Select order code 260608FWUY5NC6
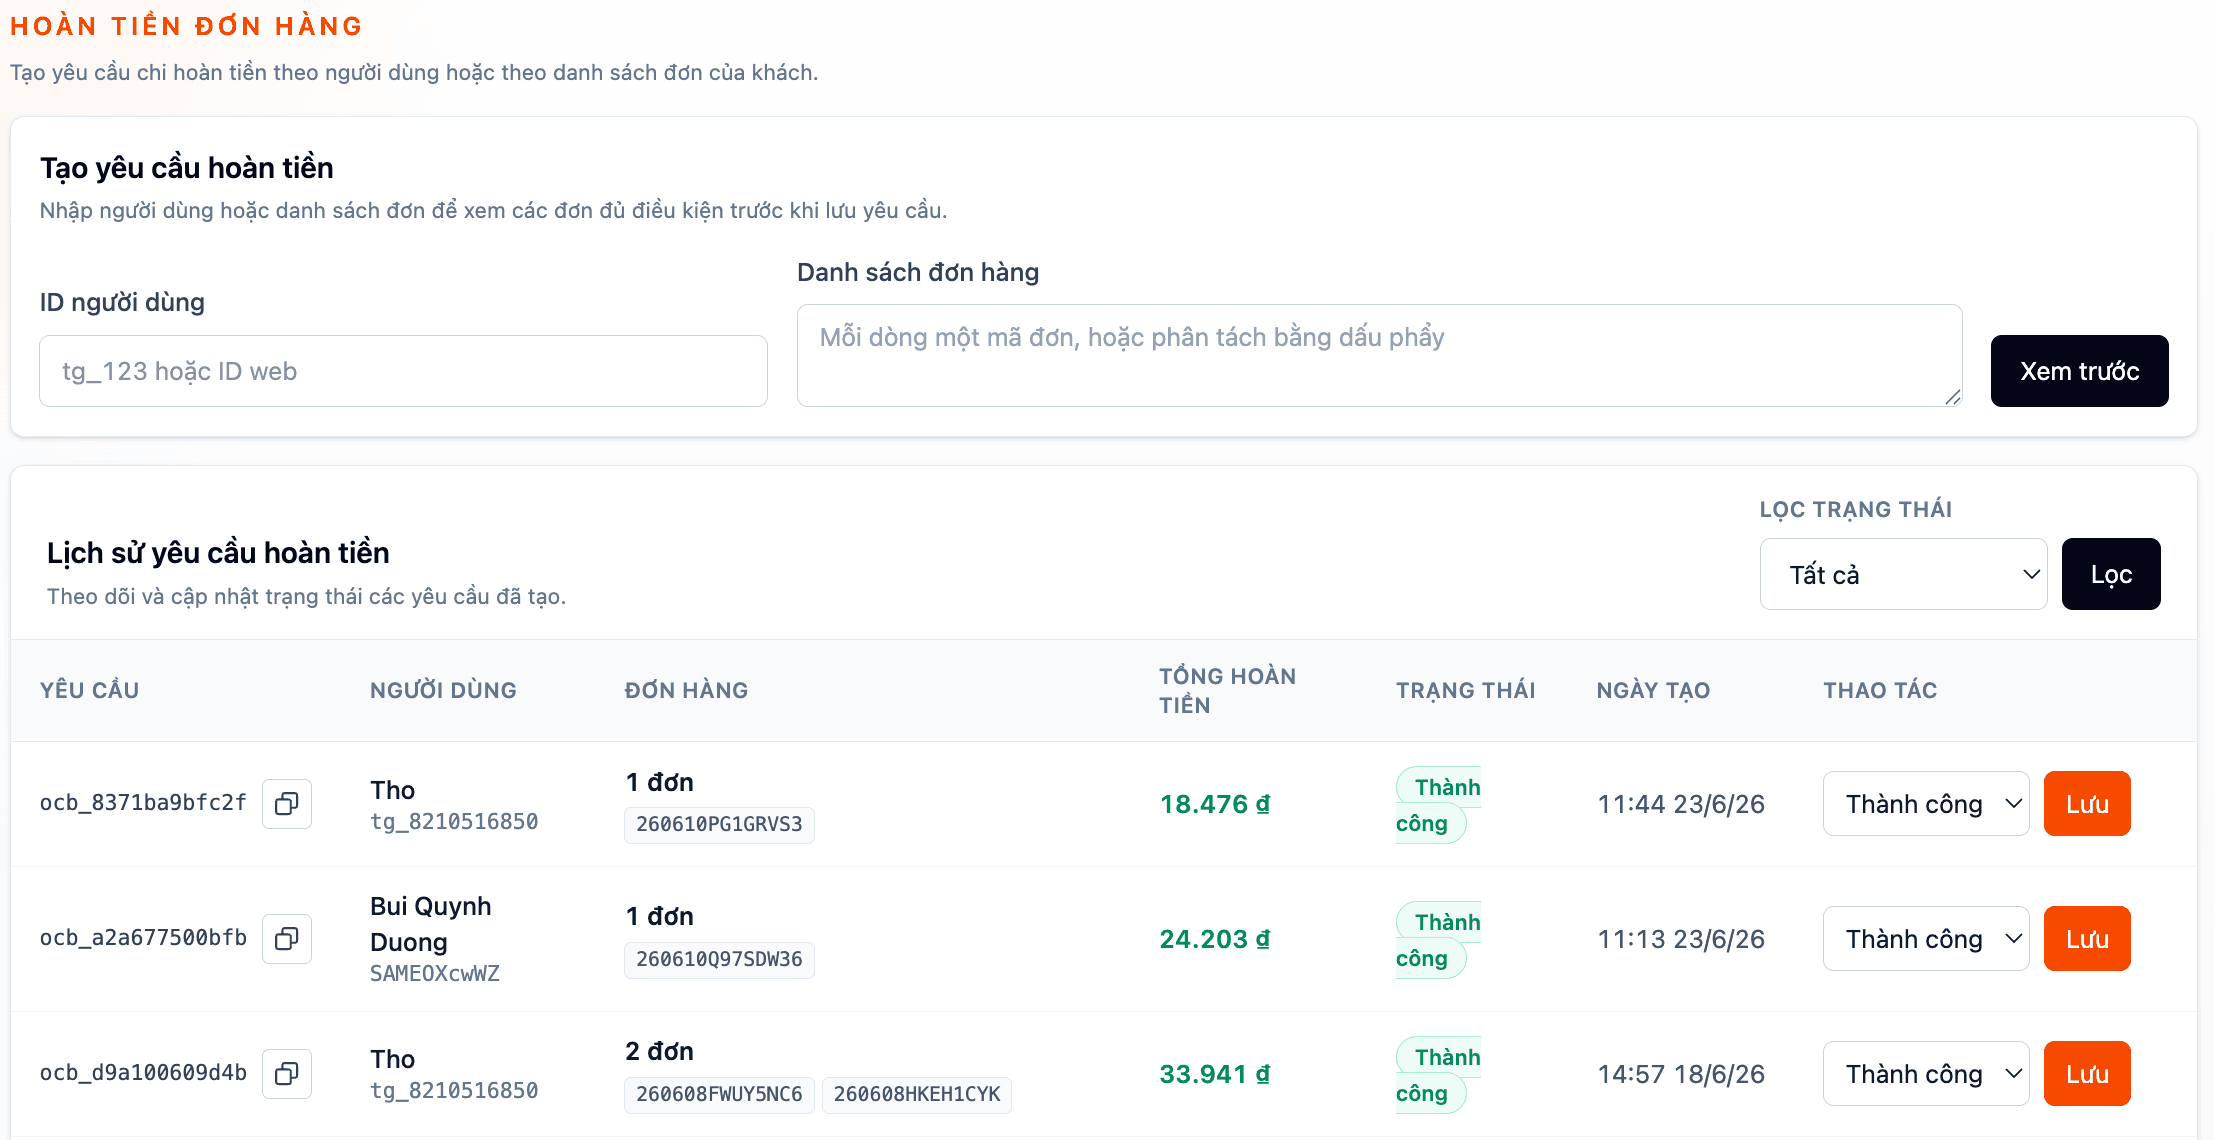Image resolution: width=2214 pixels, height=1140 pixels. click(719, 1095)
